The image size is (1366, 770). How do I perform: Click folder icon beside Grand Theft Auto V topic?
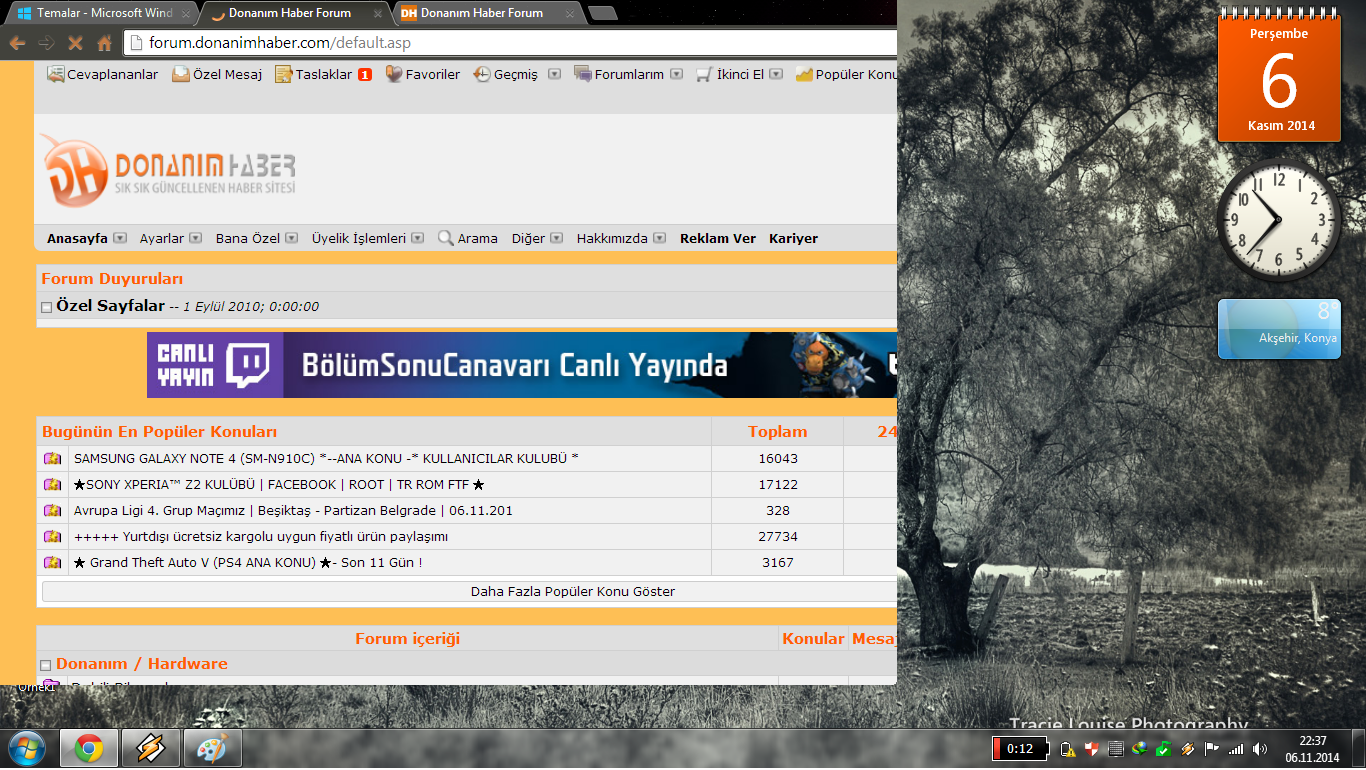[52, 562]
